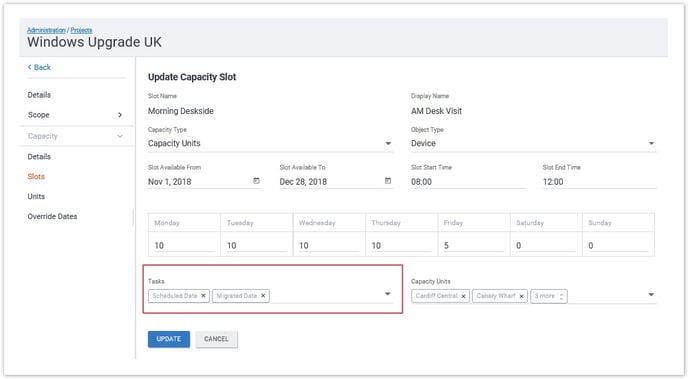
Task: Click the Update Capacity Slot heading
Action: tap(192, 77)
